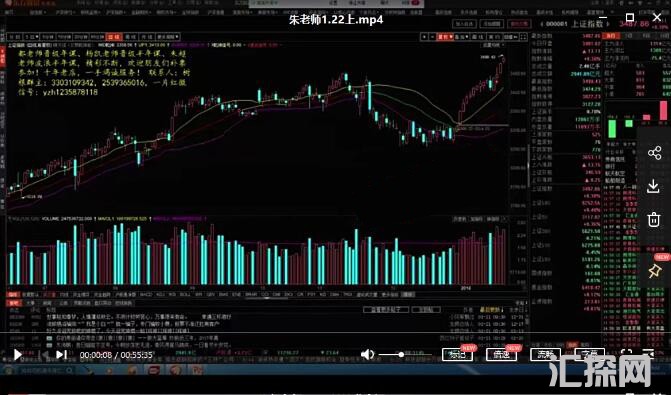
Task: Maximize the video player window
Action: pos(630,18)
